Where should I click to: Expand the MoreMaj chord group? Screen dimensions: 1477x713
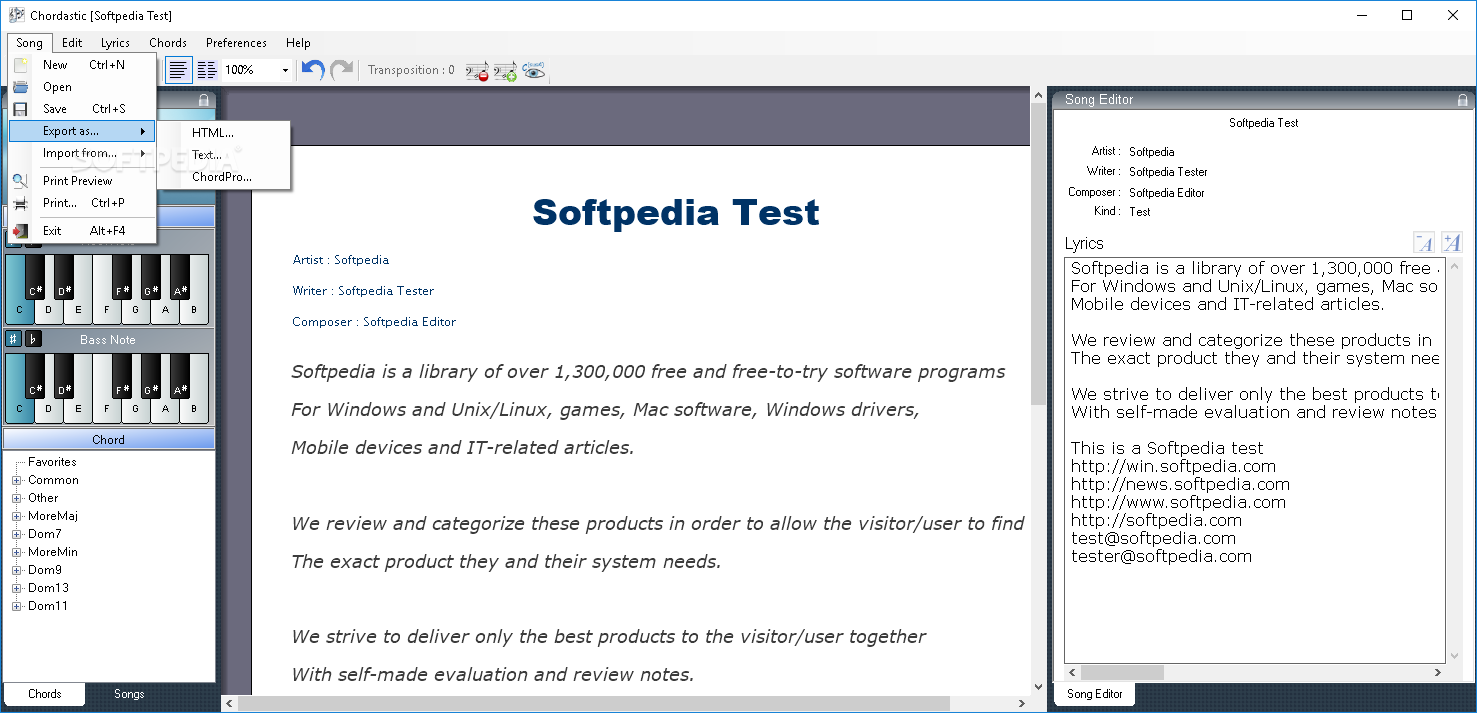16,517
